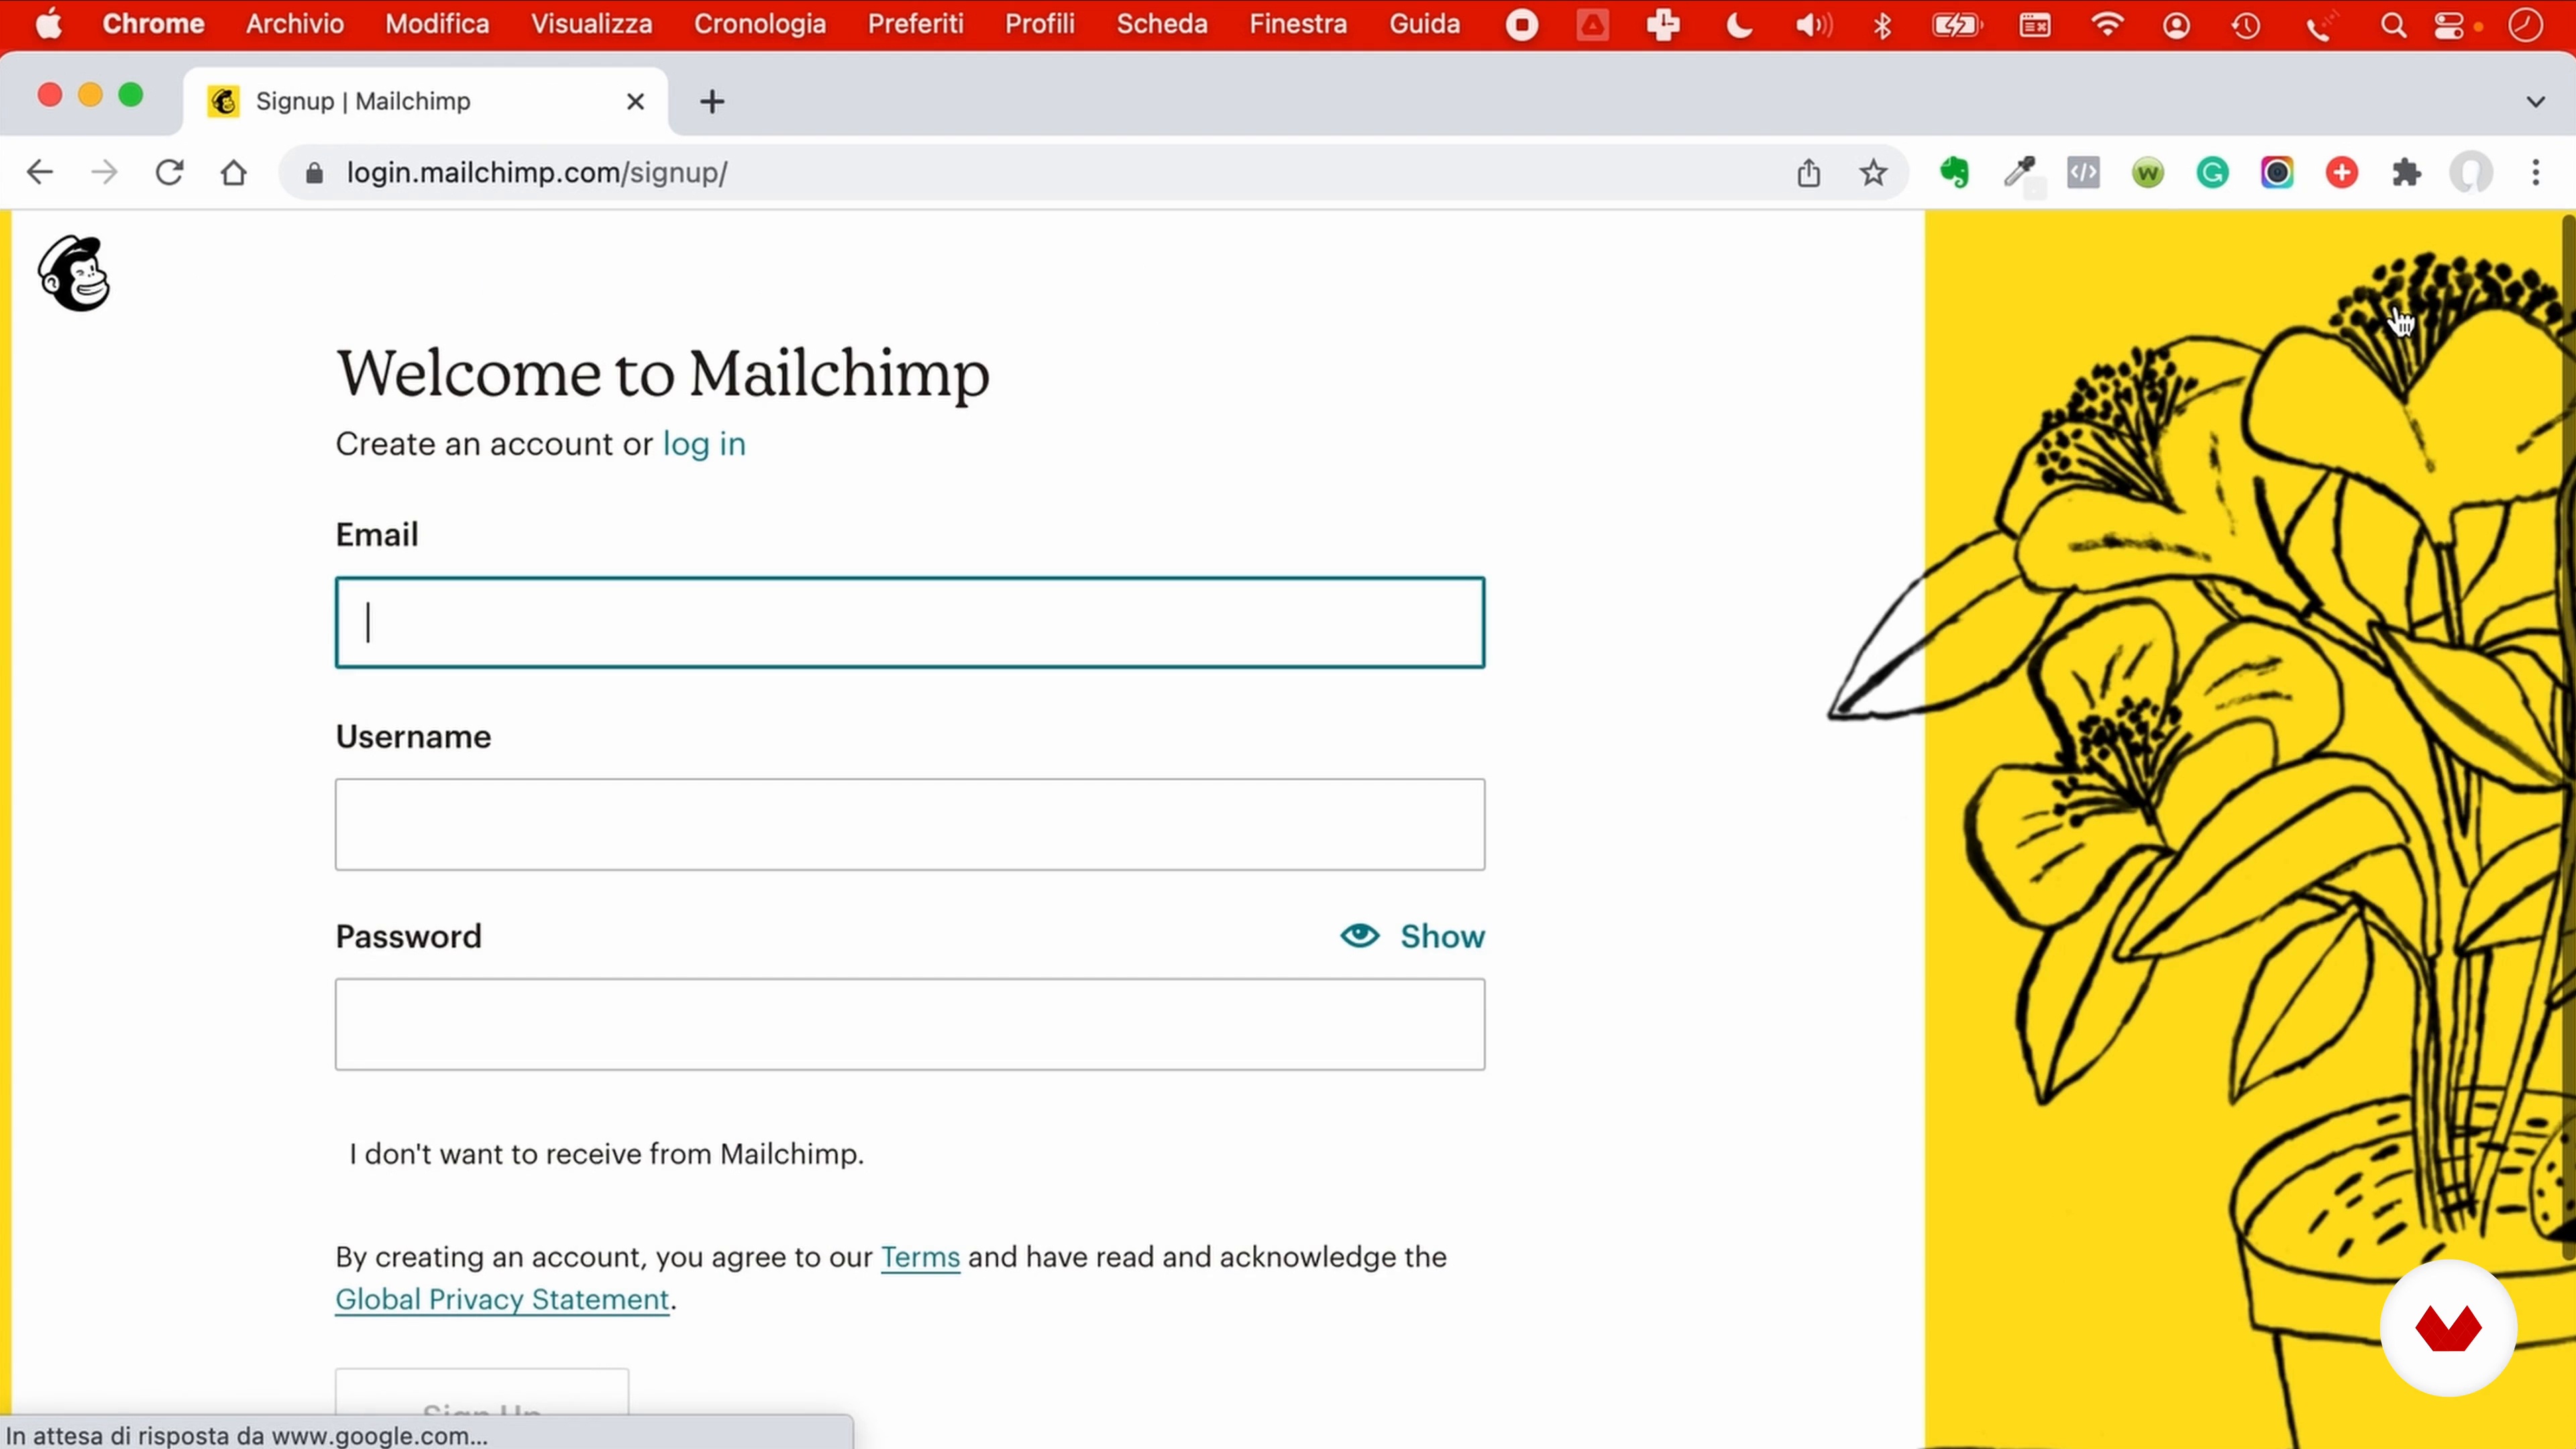Follow the log in link

click(x=704, y=444)
